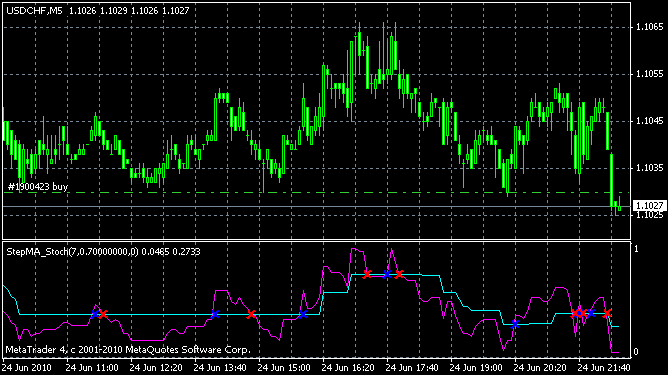Click the 1.1065 price axis label
Image resolution: width=668 pixels, height=375 pixels.
pyautogui.click(x=649, y=27)
